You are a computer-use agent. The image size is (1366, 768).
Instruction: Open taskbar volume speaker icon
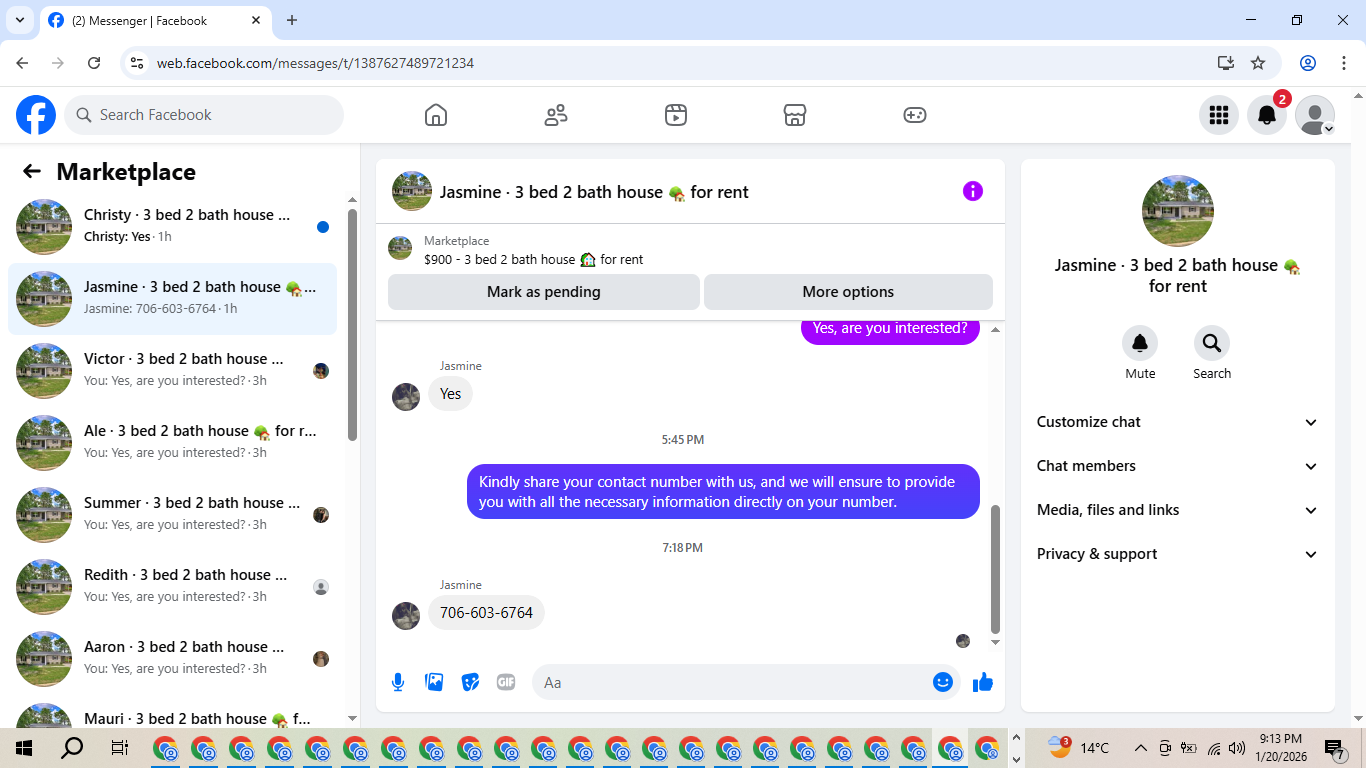click(1237, 748)
